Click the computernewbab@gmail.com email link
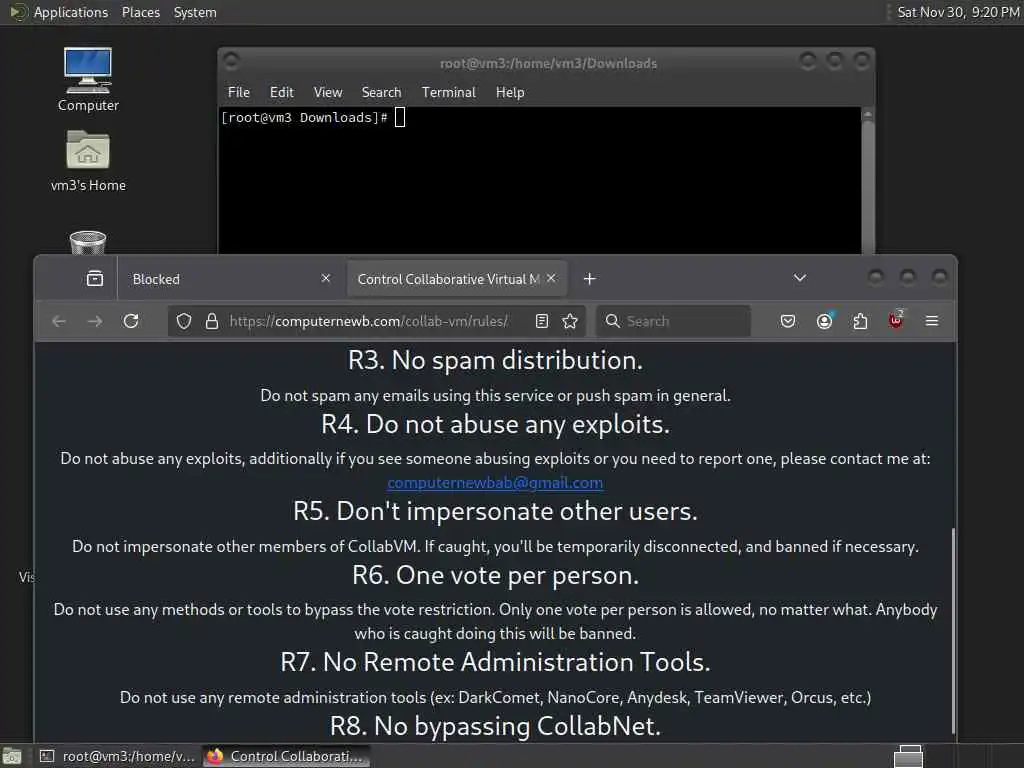This screenshot has width=1024, height=768. [x=495, y=483]
